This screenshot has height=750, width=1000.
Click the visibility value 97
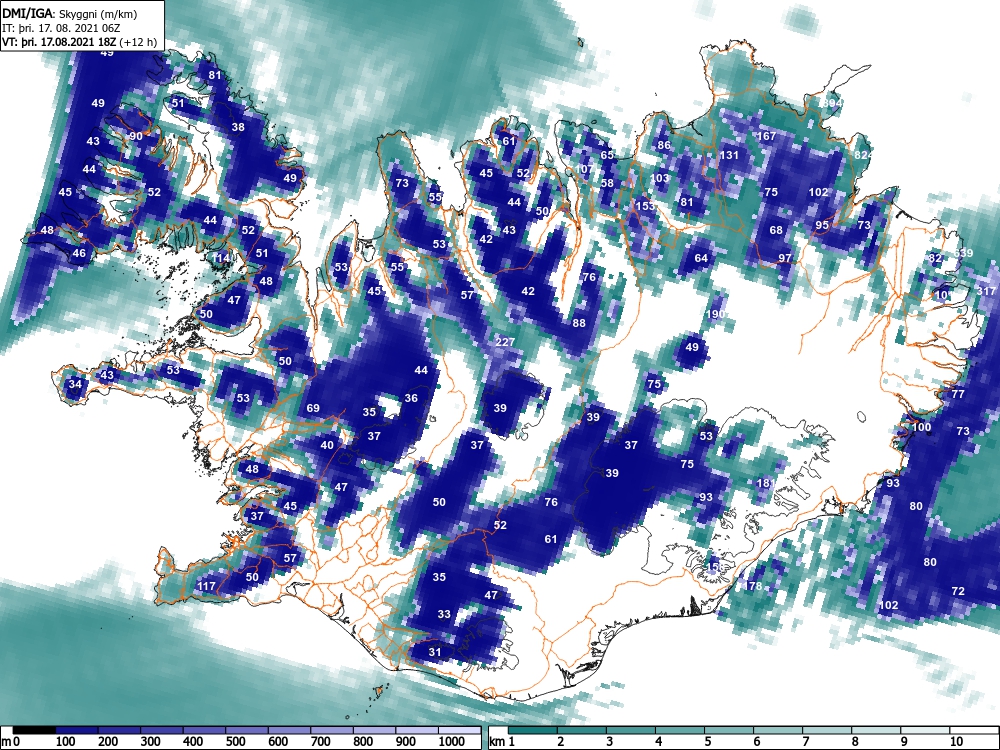[x=784, y=258]
